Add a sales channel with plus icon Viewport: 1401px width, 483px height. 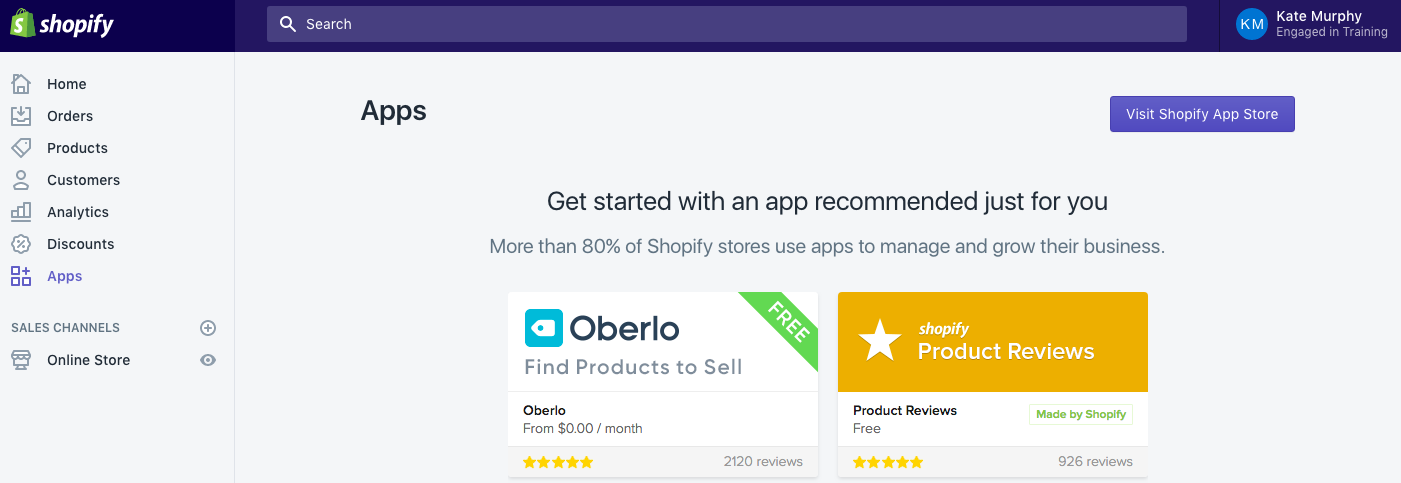(x=208, y=328)
